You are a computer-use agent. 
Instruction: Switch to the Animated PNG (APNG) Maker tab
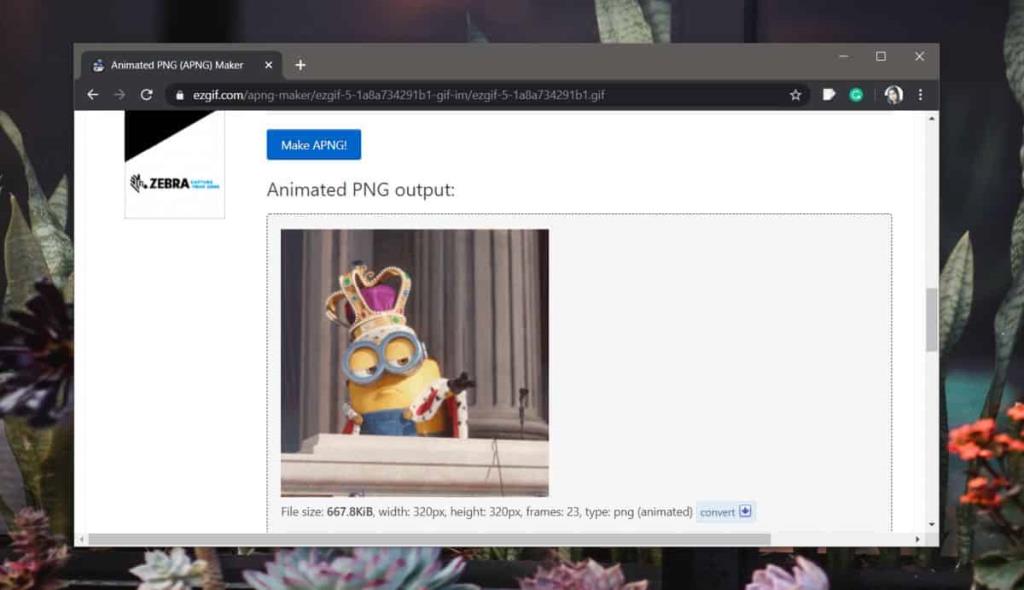tap(180, 64)
